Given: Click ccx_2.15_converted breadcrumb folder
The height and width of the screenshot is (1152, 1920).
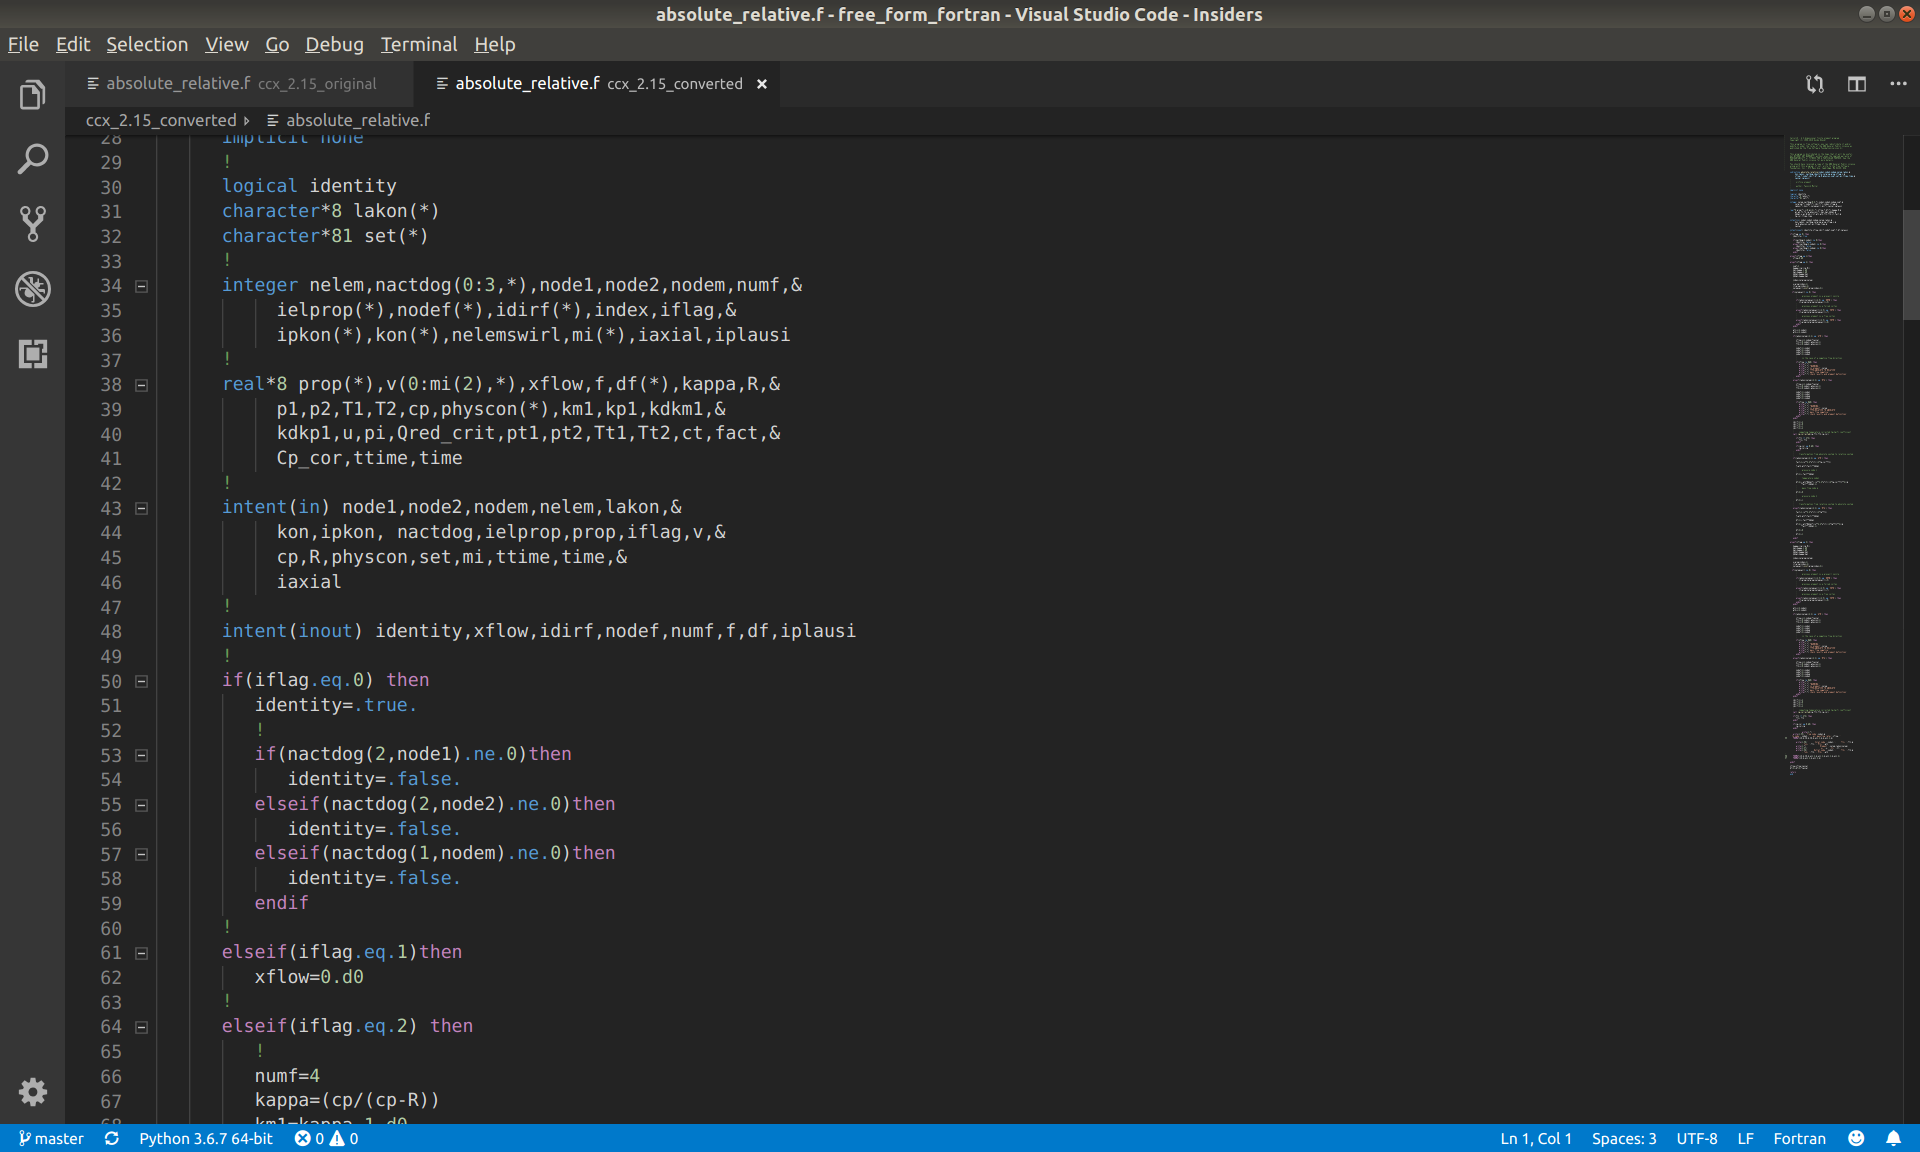Looking at the screenshot, I should coord(161,120).
